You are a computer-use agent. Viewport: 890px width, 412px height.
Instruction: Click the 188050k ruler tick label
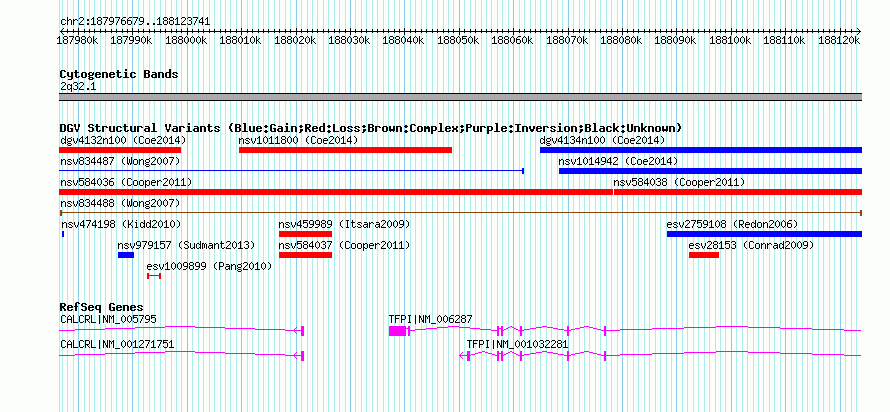[458, 41]
